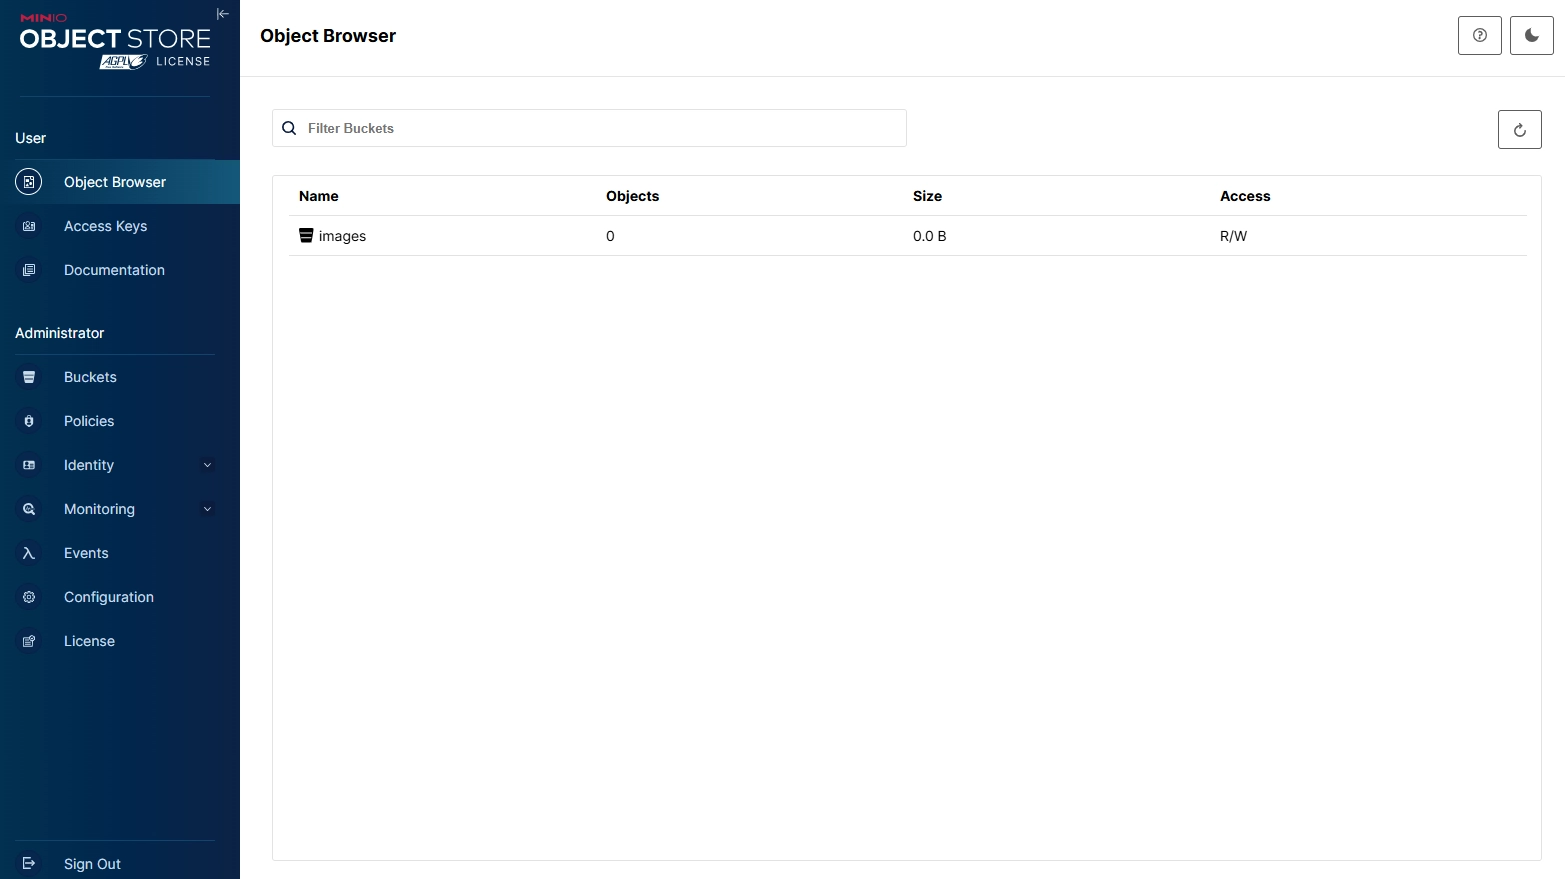
Task: Click the images bucket icon
Action: point(306,236)
